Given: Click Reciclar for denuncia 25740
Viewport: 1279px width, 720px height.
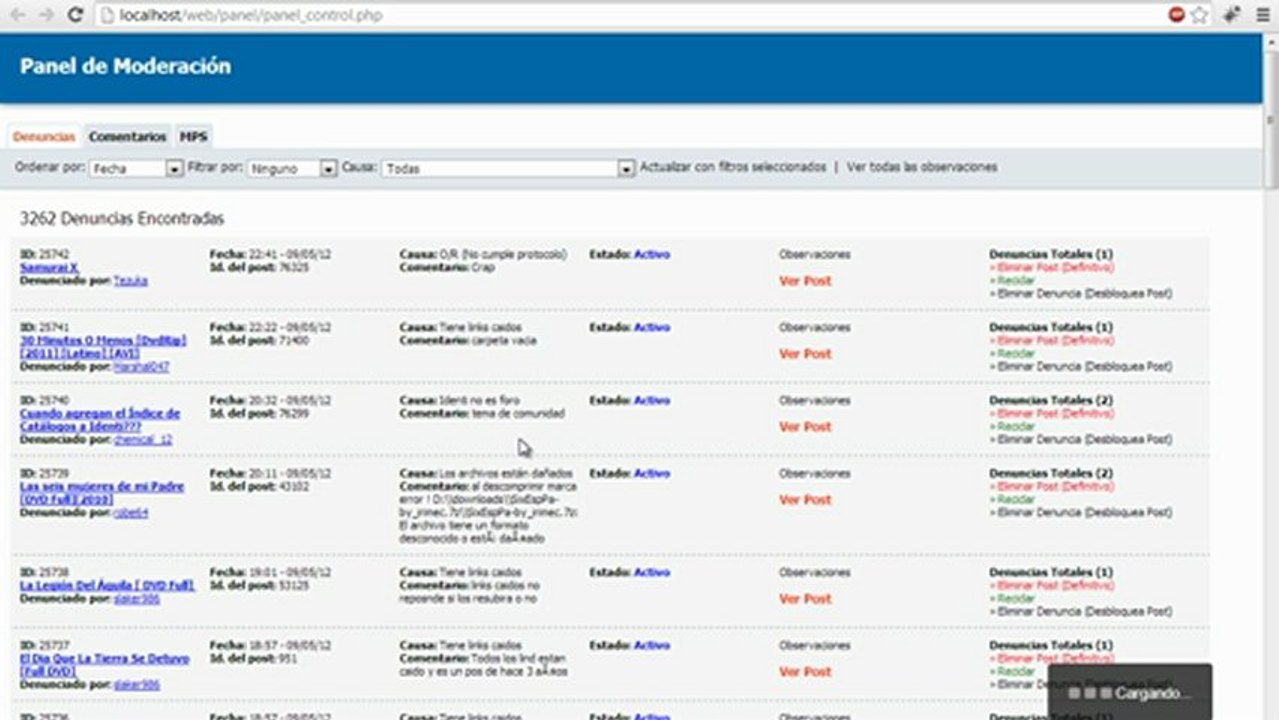Looking at the screenshot, I should 1015,427.
